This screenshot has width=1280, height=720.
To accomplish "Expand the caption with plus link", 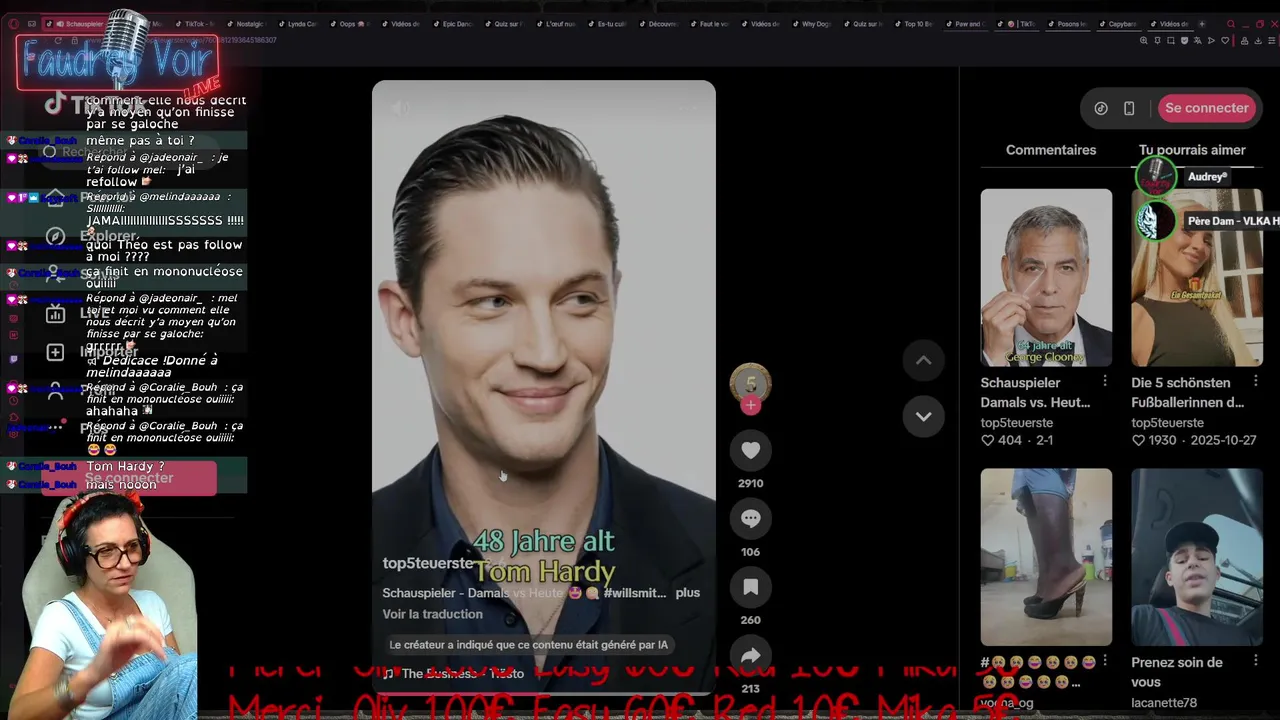I will coord(688,593).
